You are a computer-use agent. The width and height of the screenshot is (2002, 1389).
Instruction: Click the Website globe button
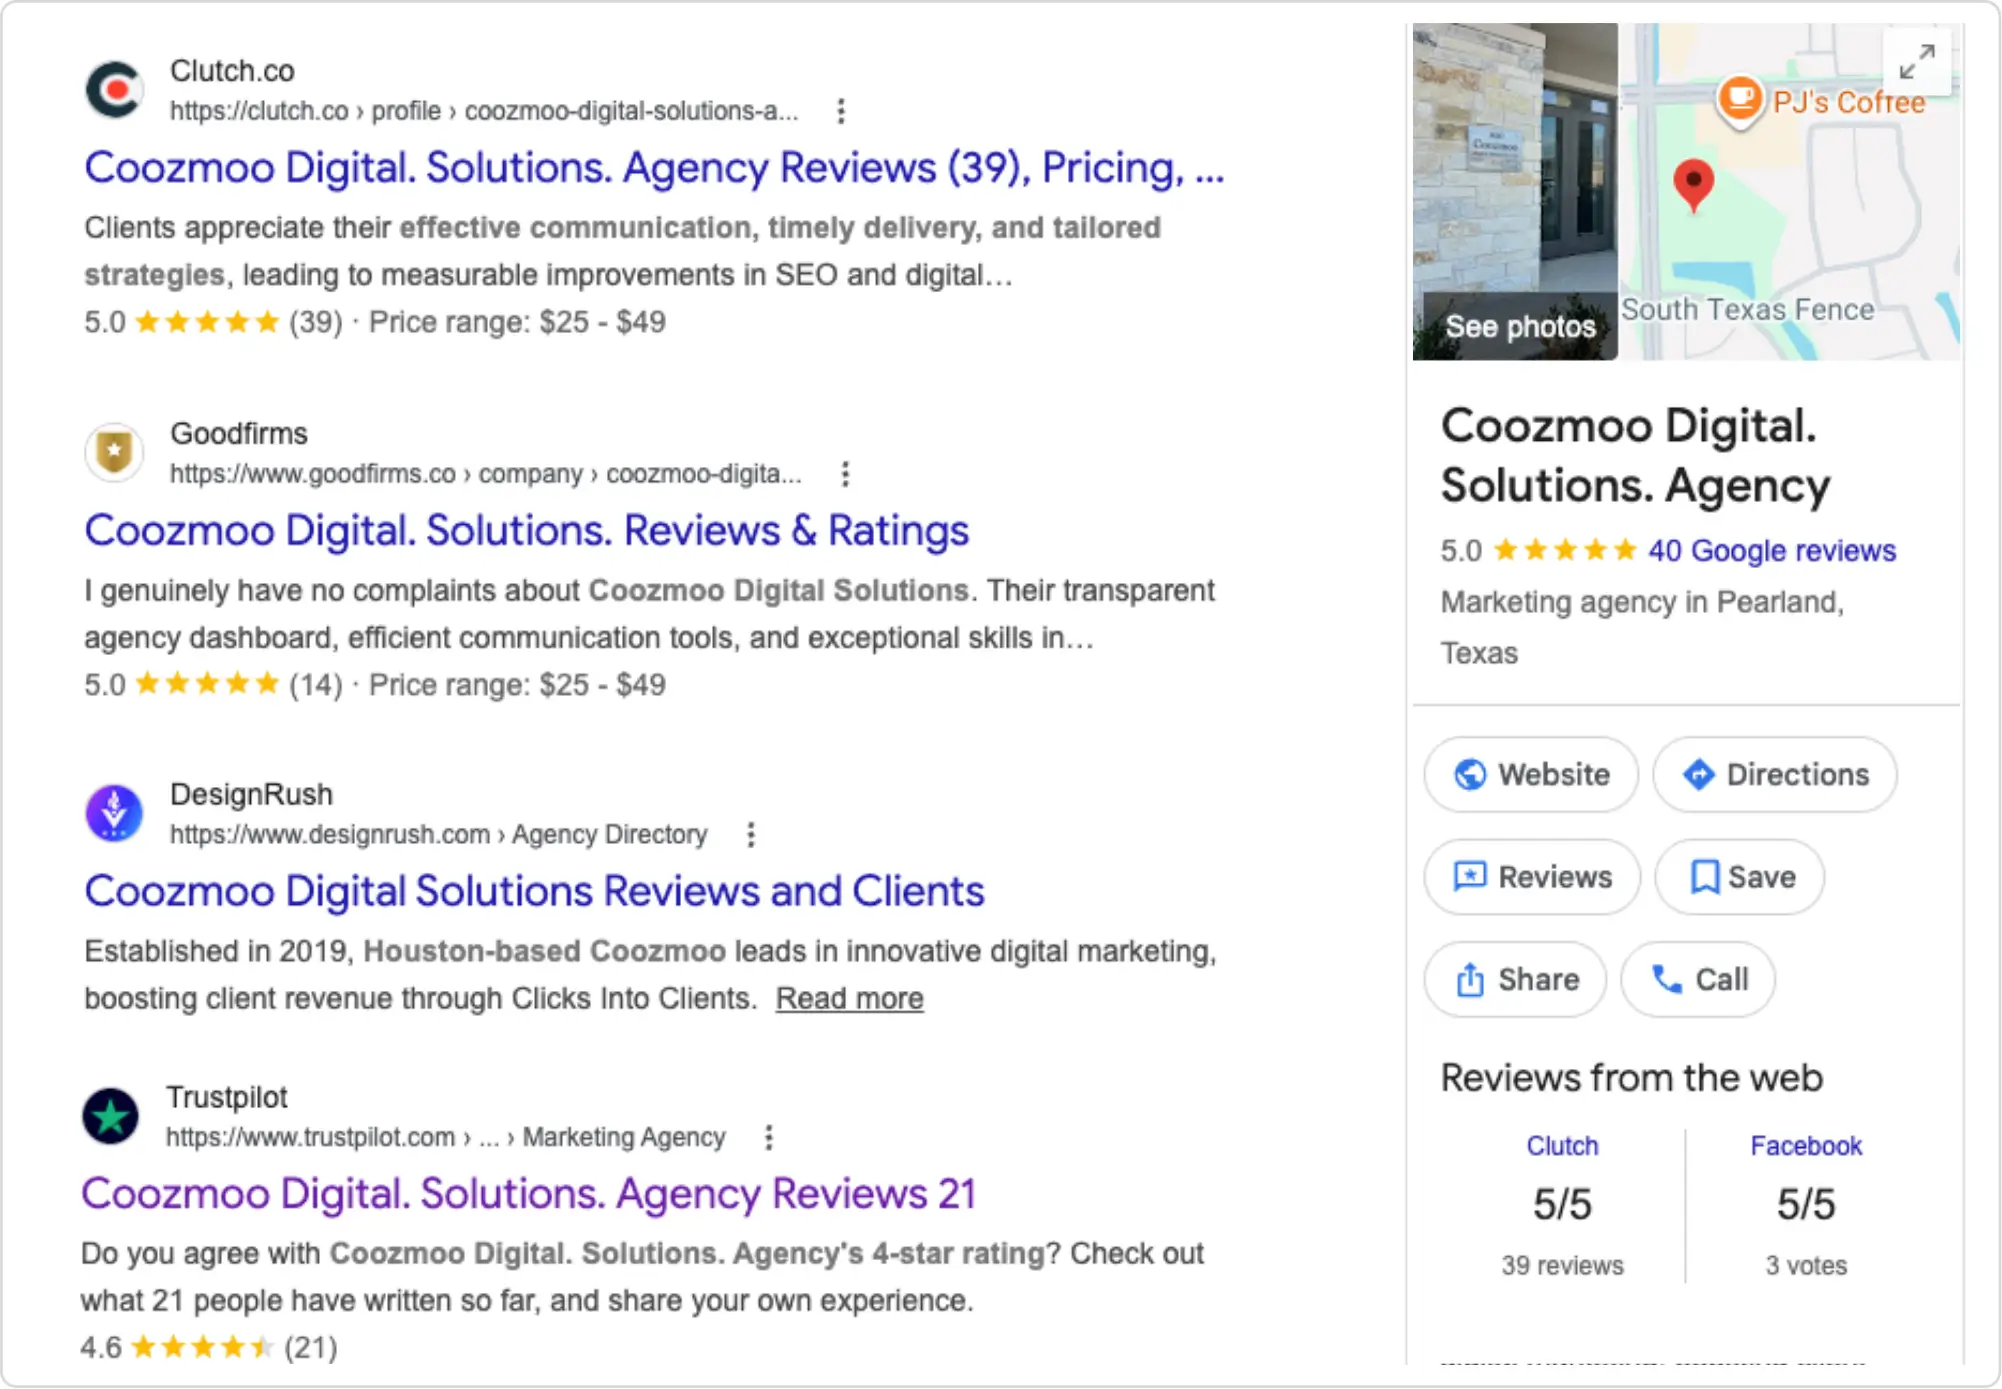point(1469,774)
